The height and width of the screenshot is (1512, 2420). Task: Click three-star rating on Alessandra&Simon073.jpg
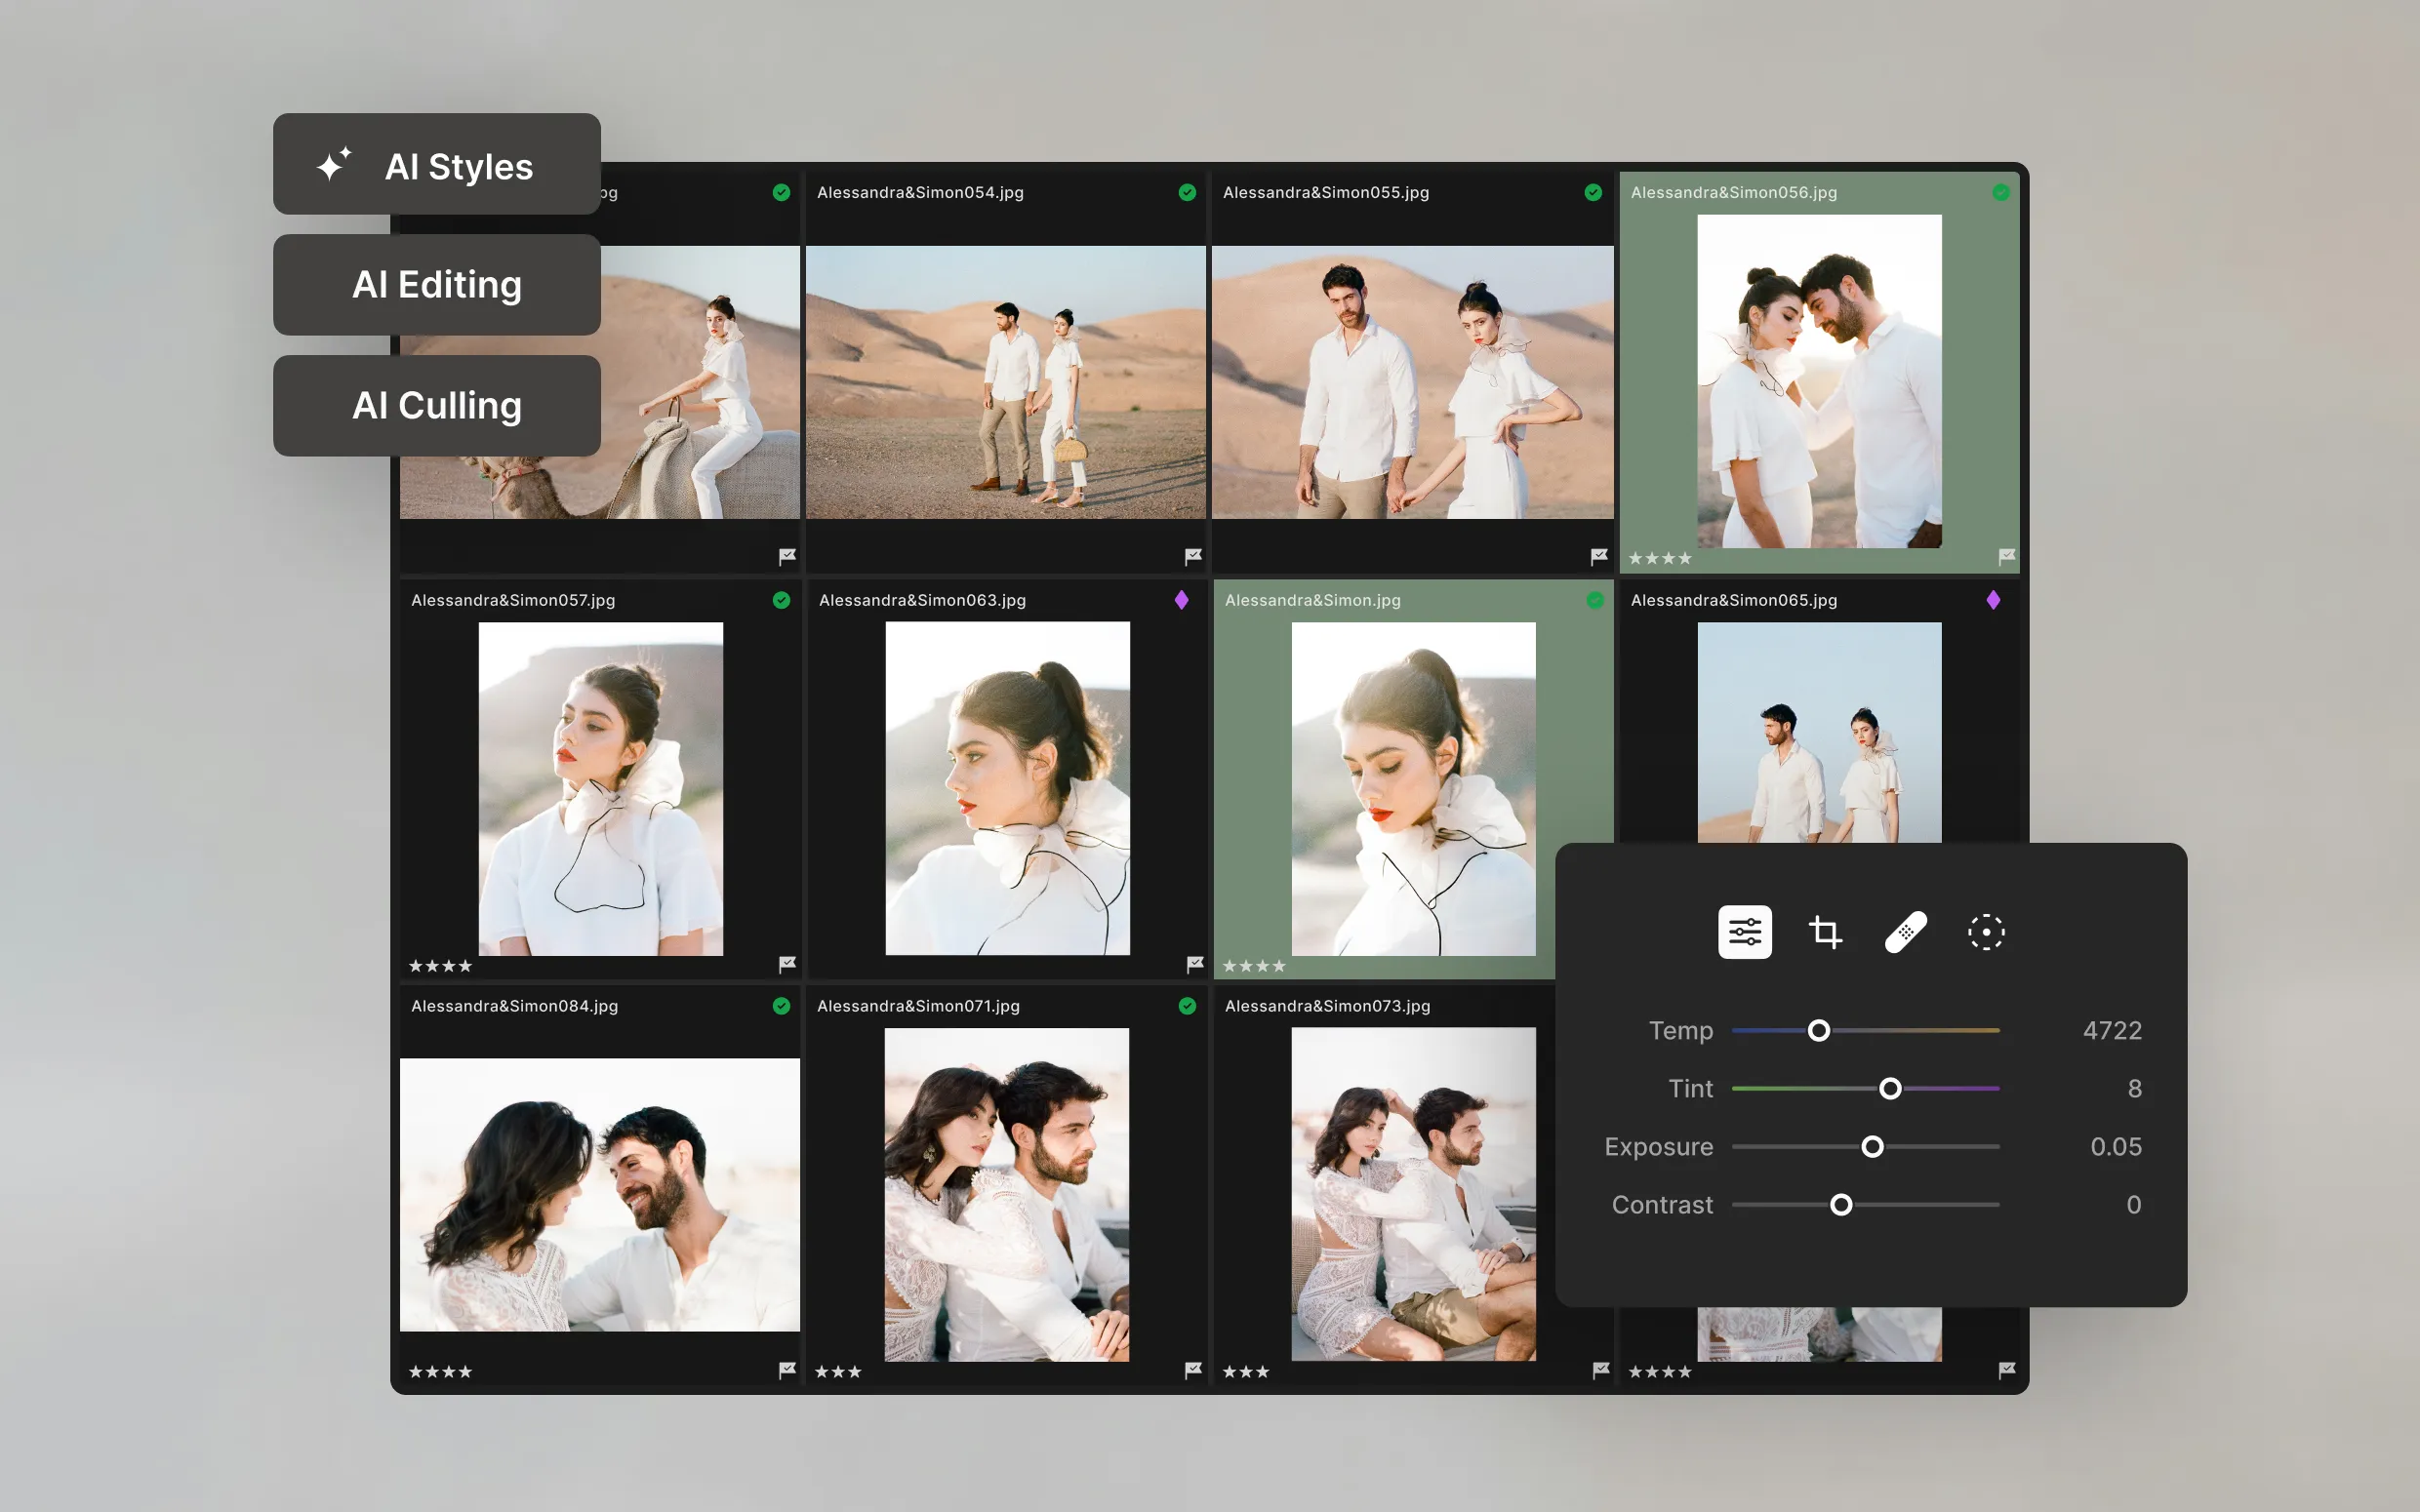[1246, 1372]
